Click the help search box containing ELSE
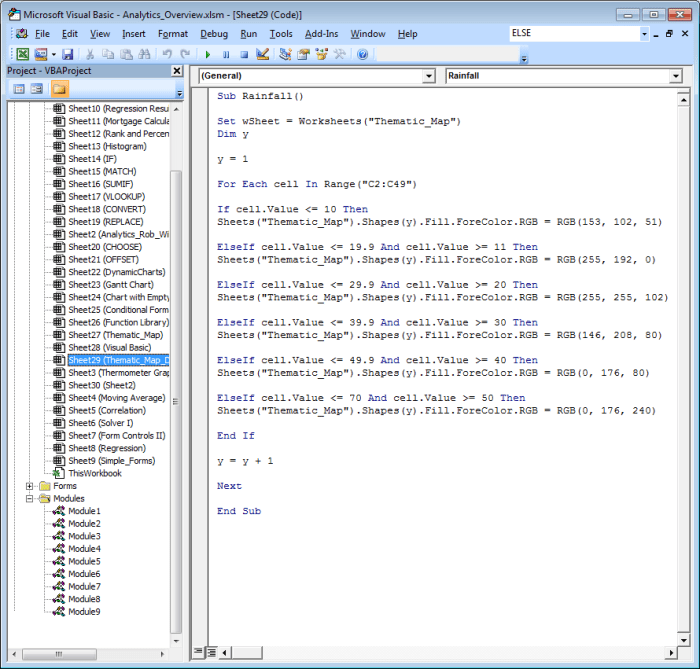Screen dimensions: 700x669 [575, 33]
